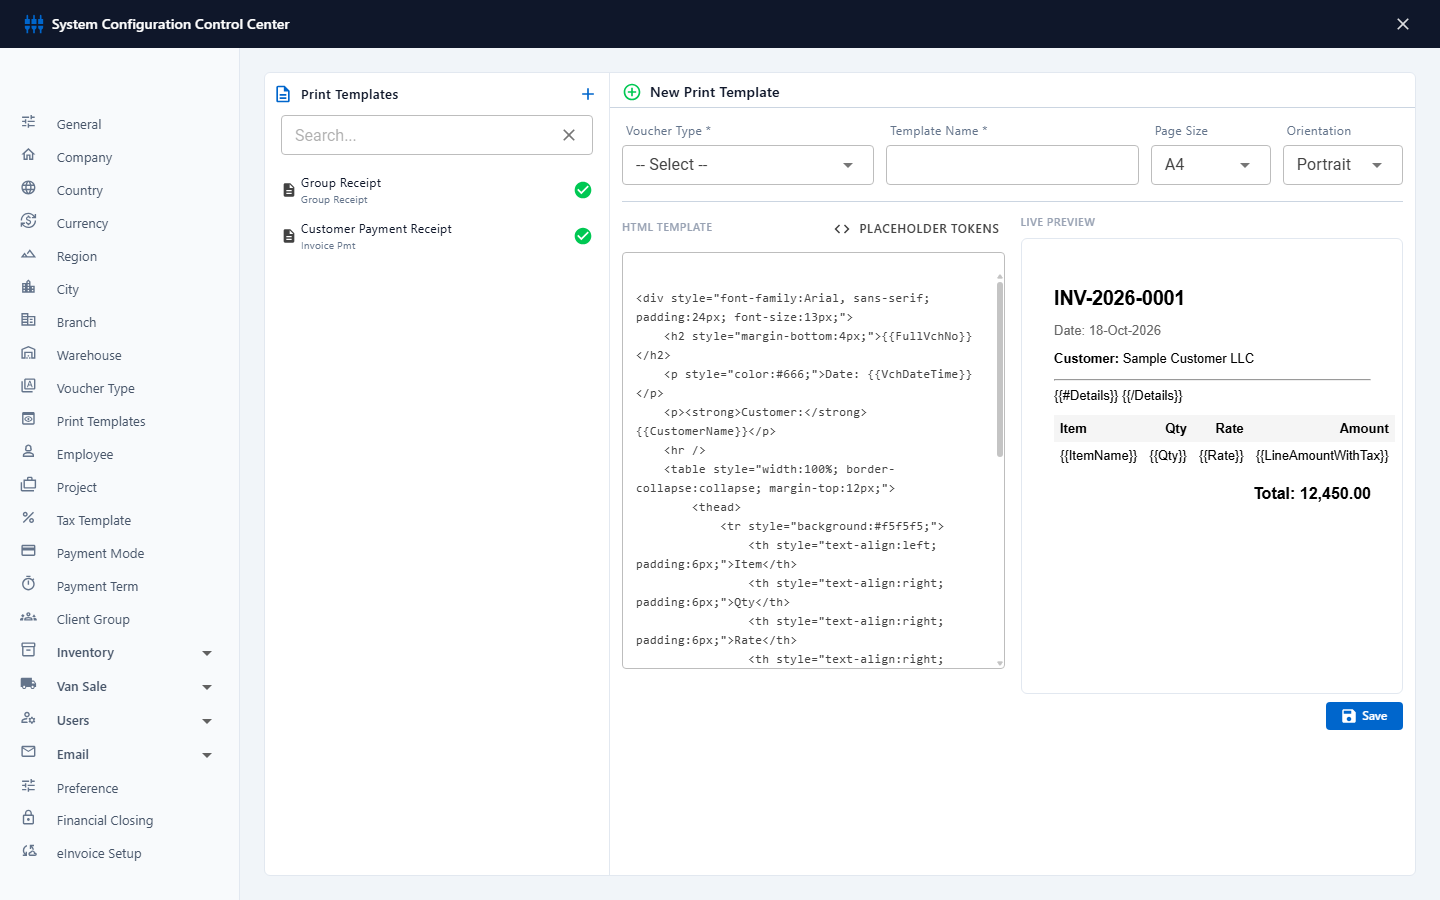The height and width of the screenshot is (900, 1440).
Task: Clear the template search with X icon
Action: point(569,135)
